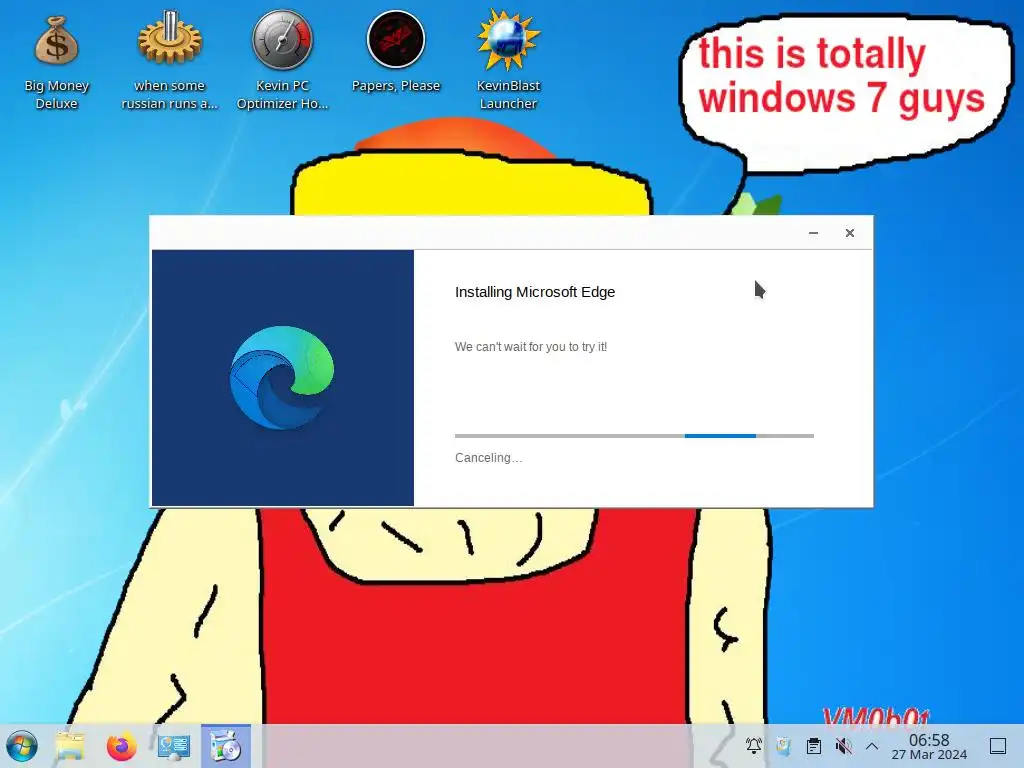Open the file manager folder in taskbar
This screenshot has height=768, width=1024.
click(70, 746)
